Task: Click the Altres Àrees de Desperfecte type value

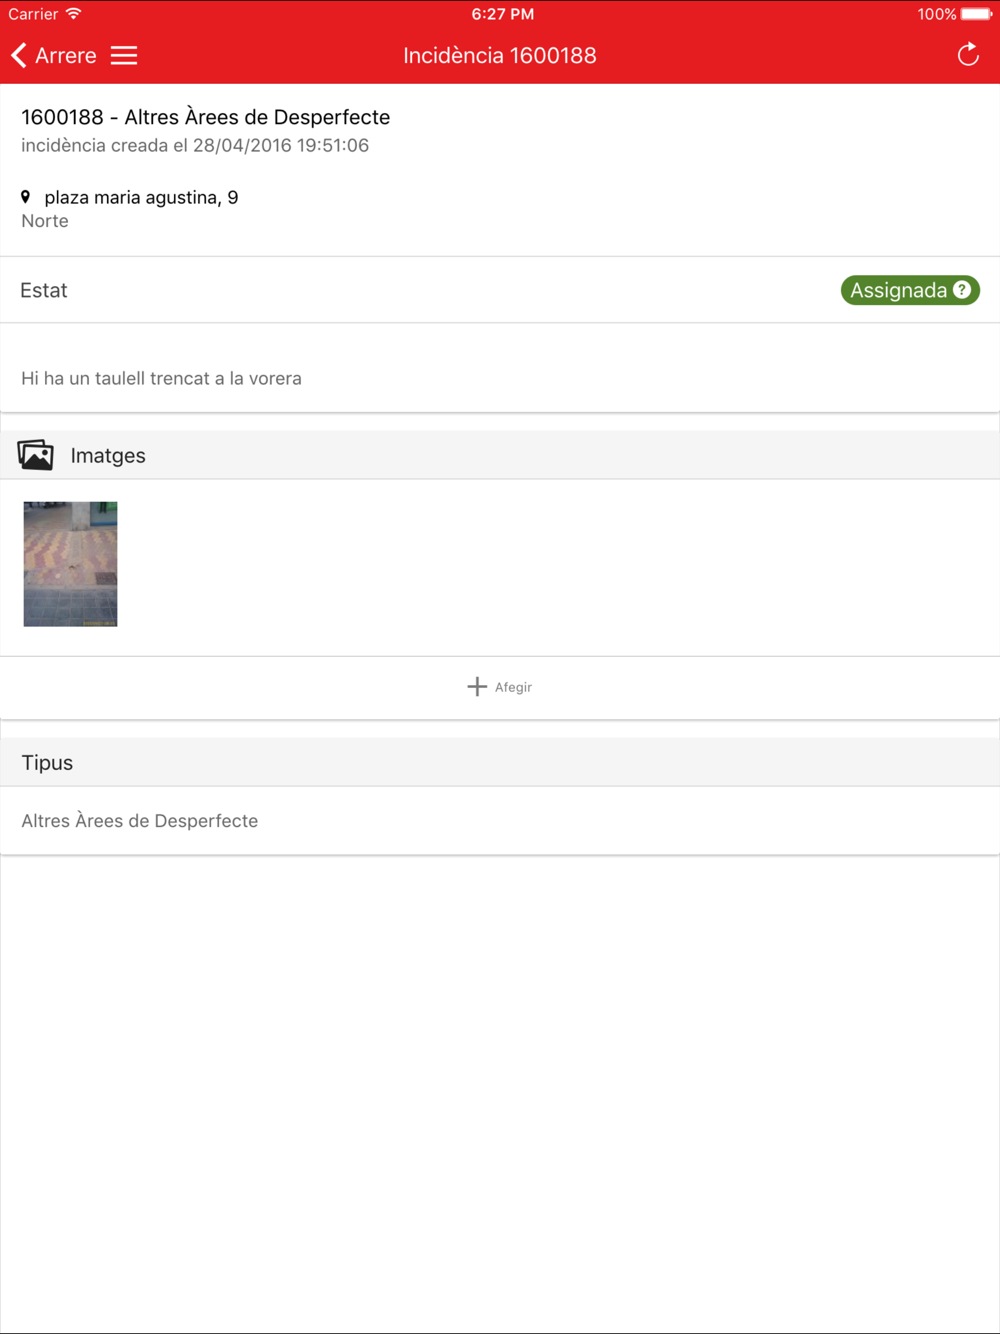Action: (x=140, y=820)
